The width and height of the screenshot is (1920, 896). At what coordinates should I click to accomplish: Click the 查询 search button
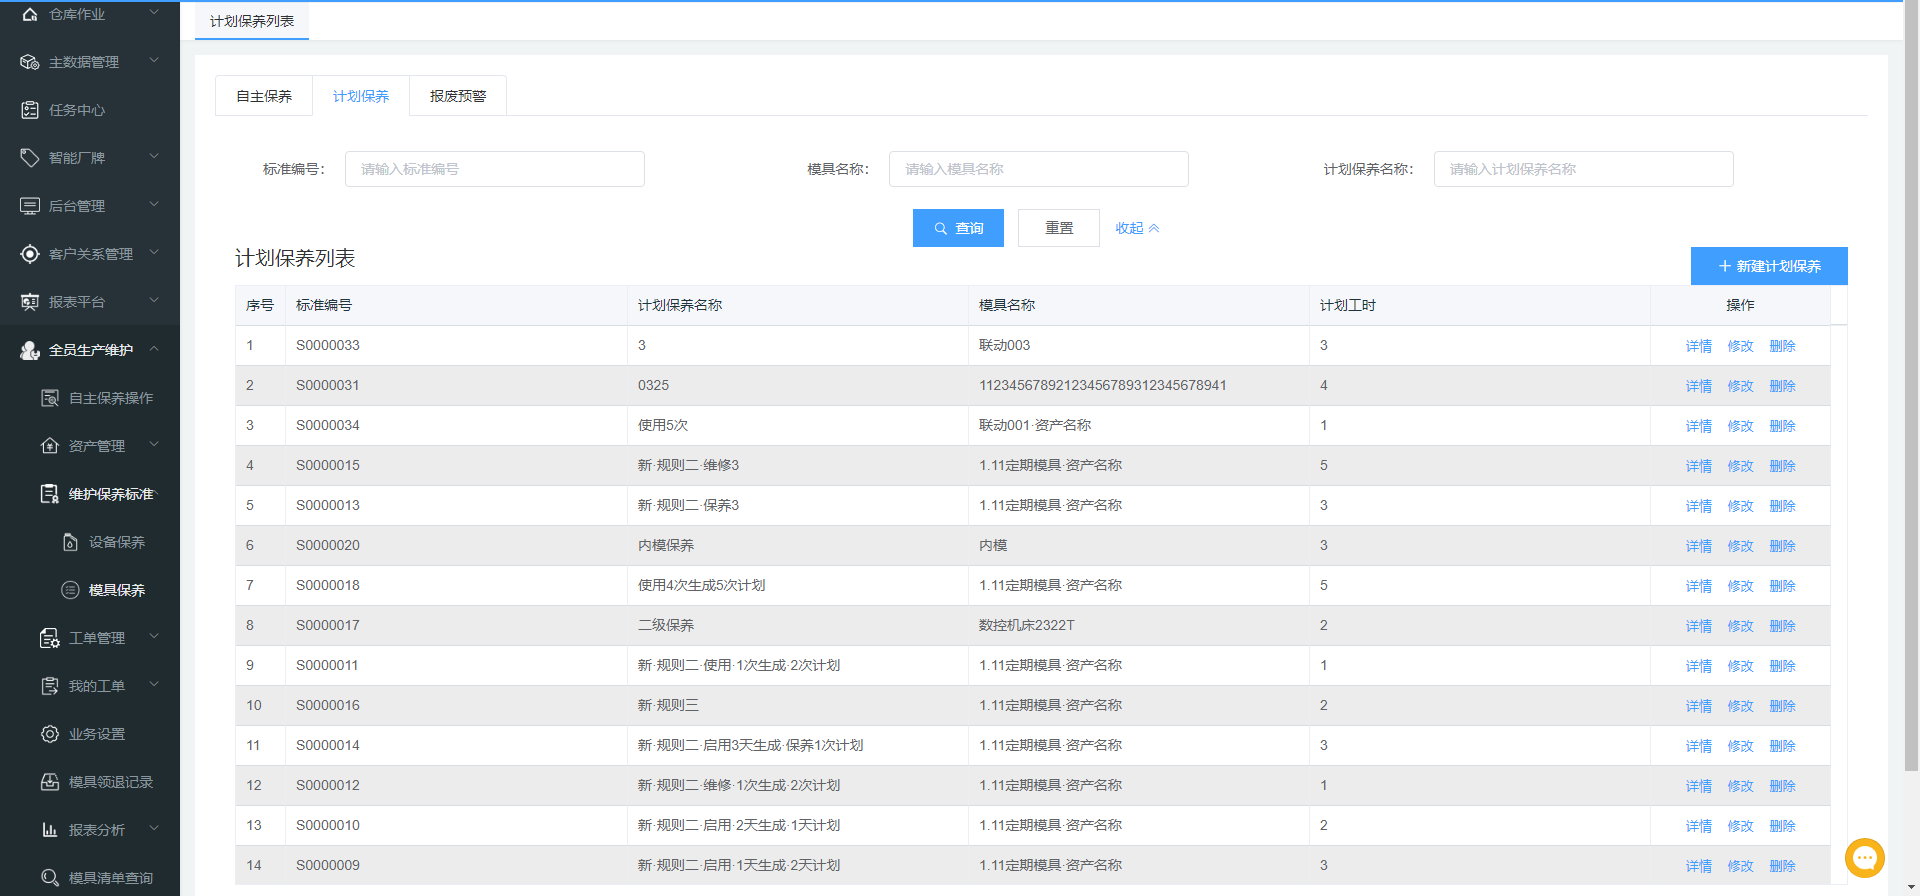(958, 228)
